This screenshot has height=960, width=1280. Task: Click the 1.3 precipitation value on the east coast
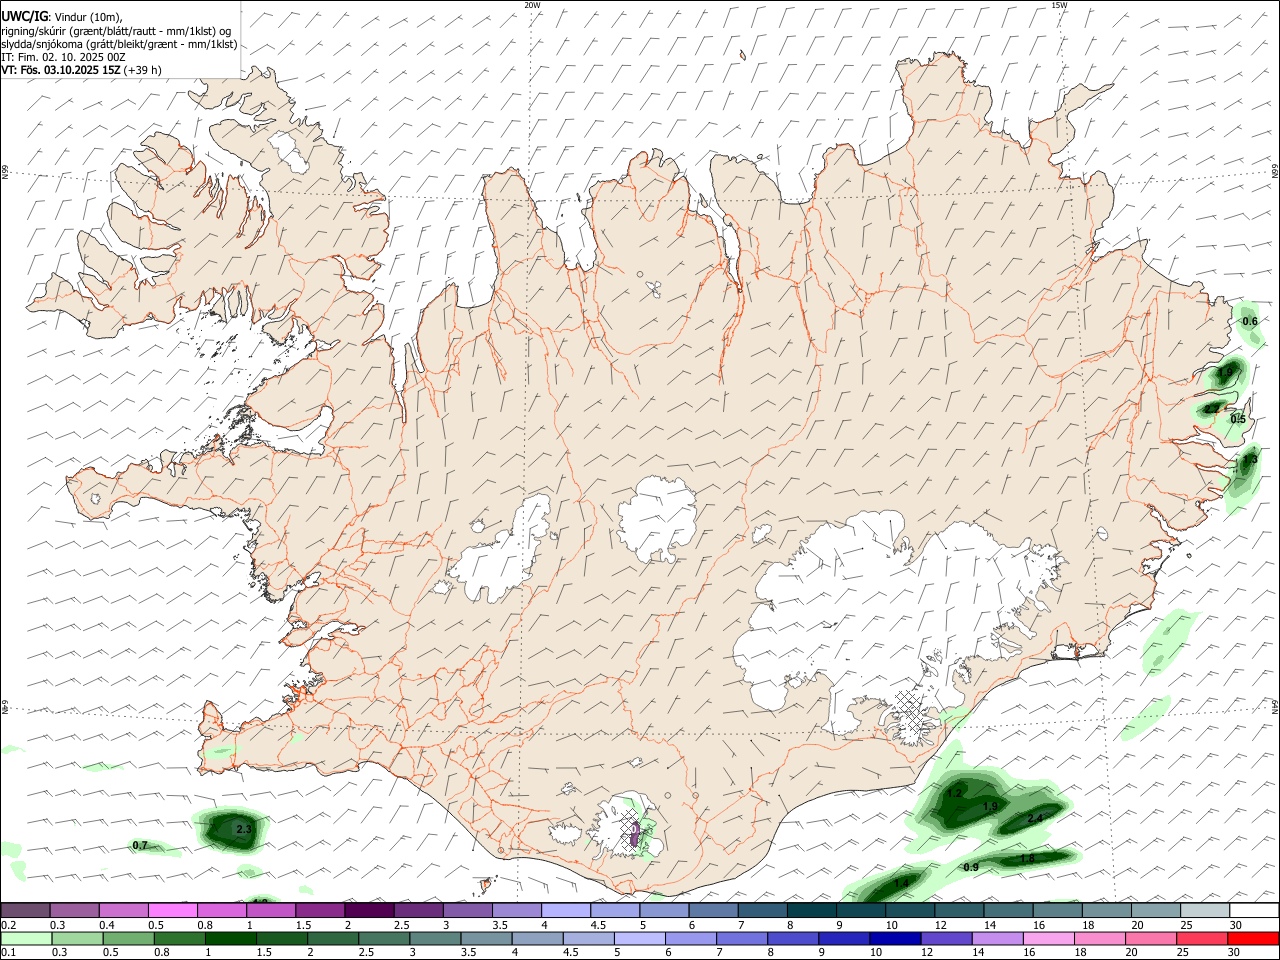pos(1249,460)
